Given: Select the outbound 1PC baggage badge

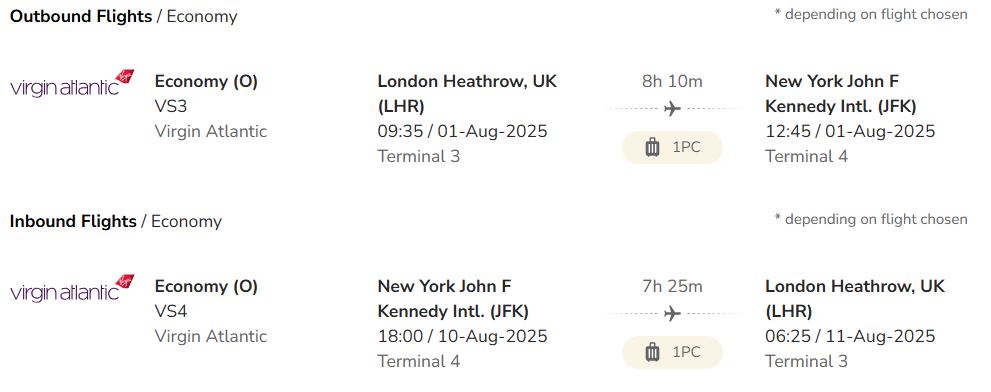Looking at the screenshot, I should [x=672, y=147].
